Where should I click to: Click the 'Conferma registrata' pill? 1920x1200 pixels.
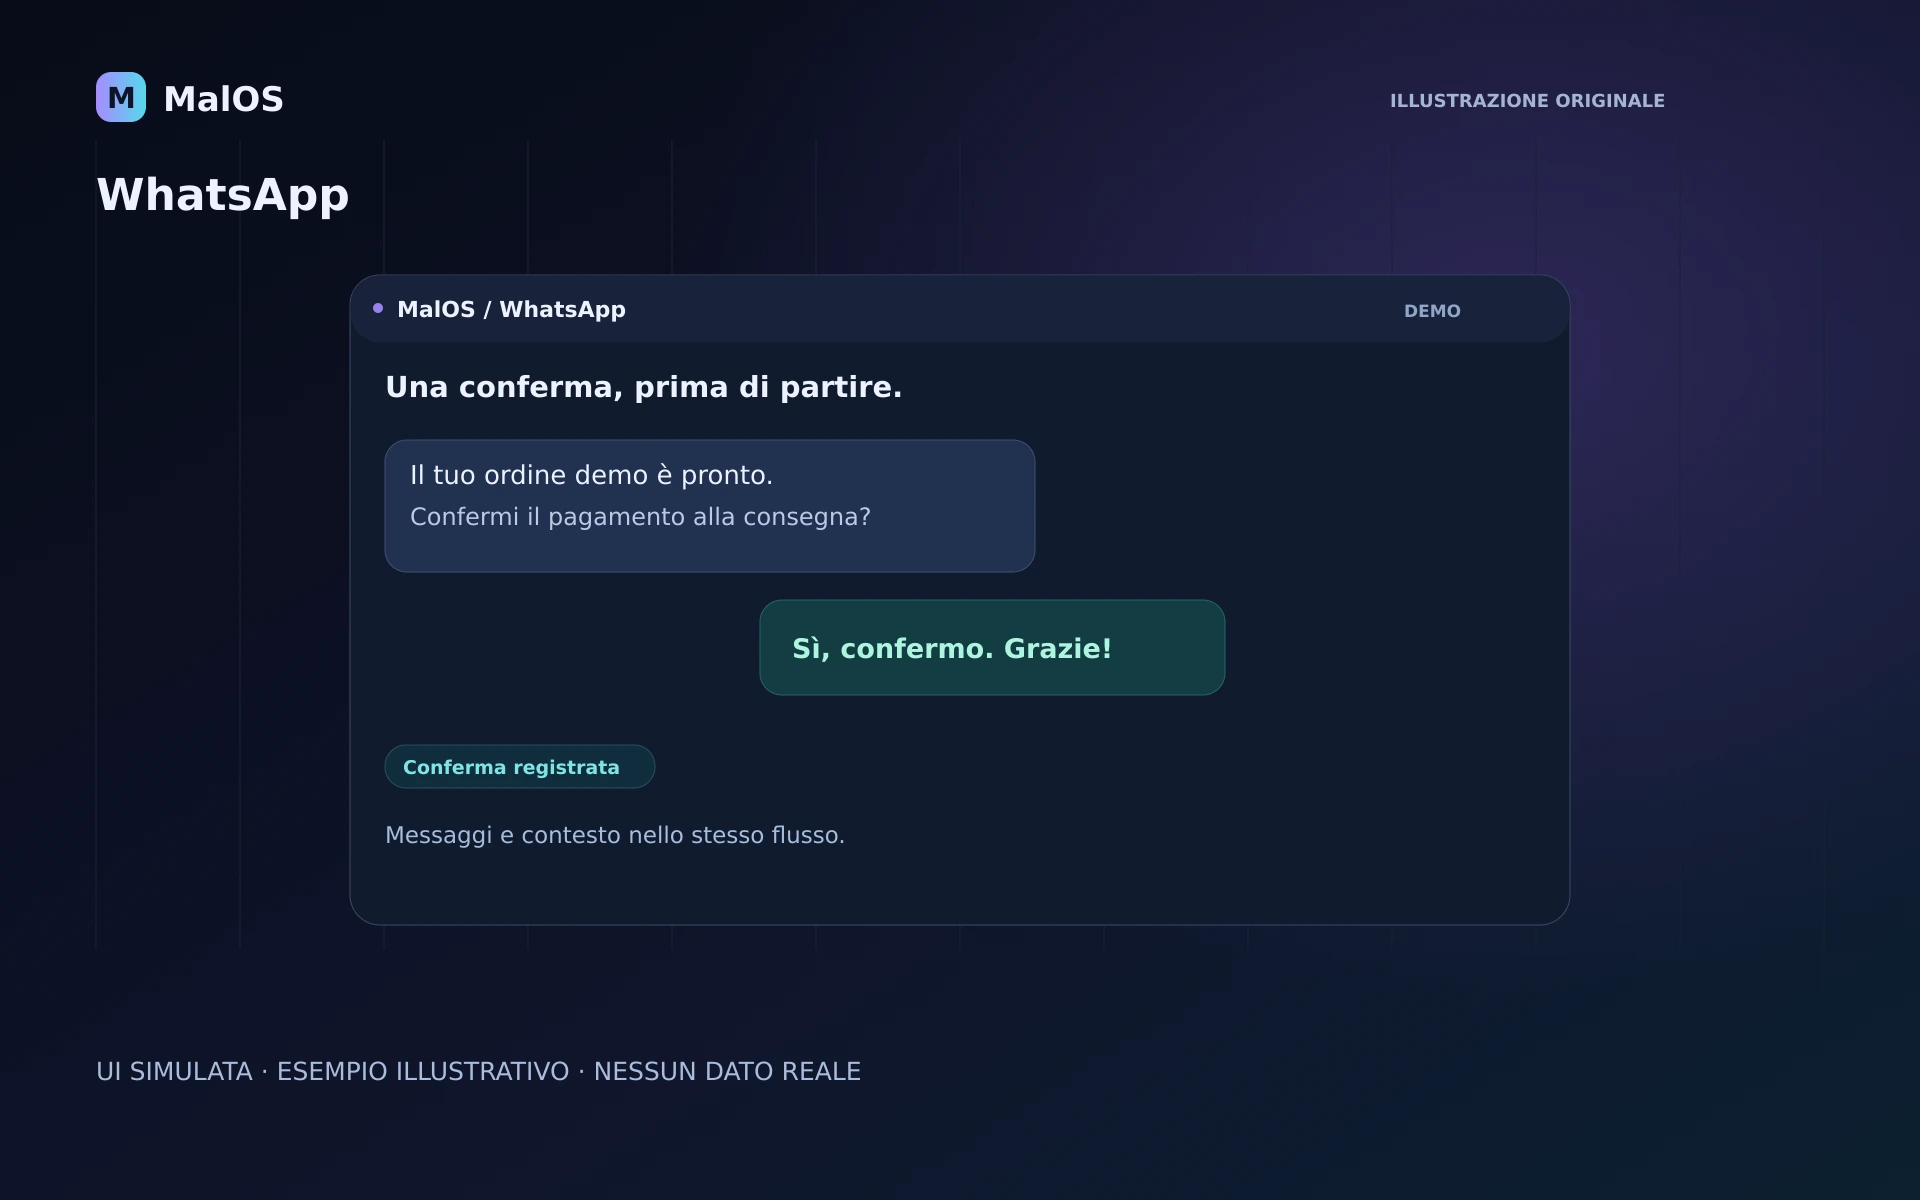click(520, 767)
